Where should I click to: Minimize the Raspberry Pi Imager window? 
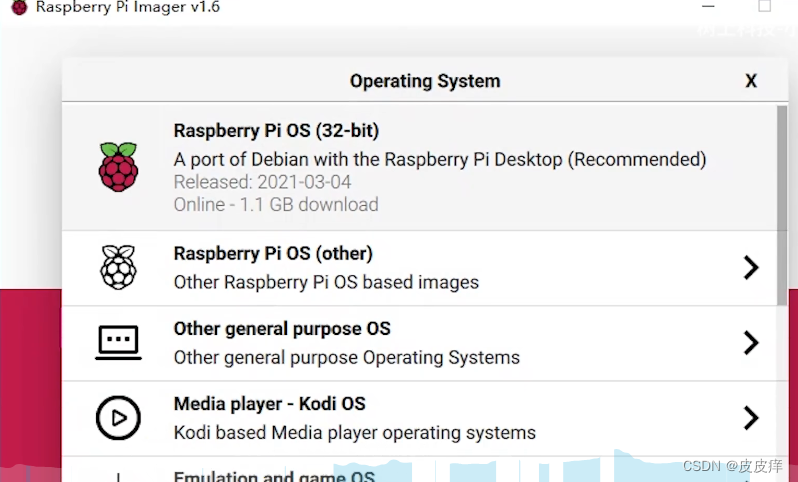pos(708,6)
